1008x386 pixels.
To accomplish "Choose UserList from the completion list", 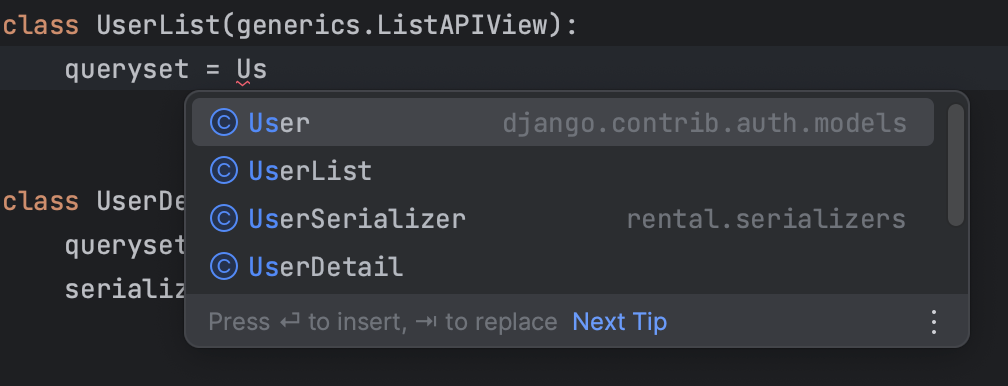I will tap(562, 170).
